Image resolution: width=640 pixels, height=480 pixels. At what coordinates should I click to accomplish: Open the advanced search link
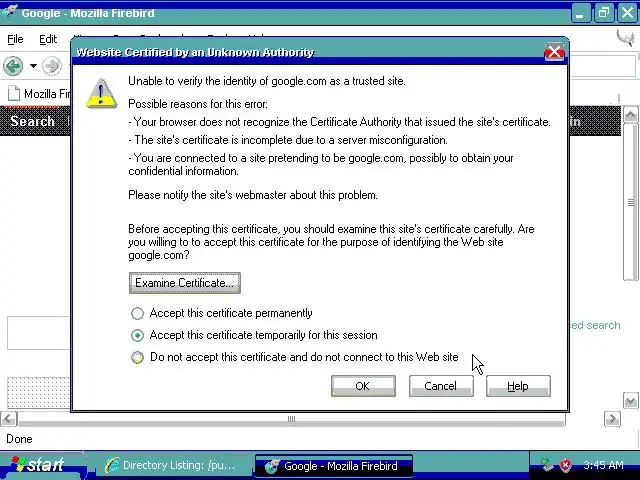[595, 325]
